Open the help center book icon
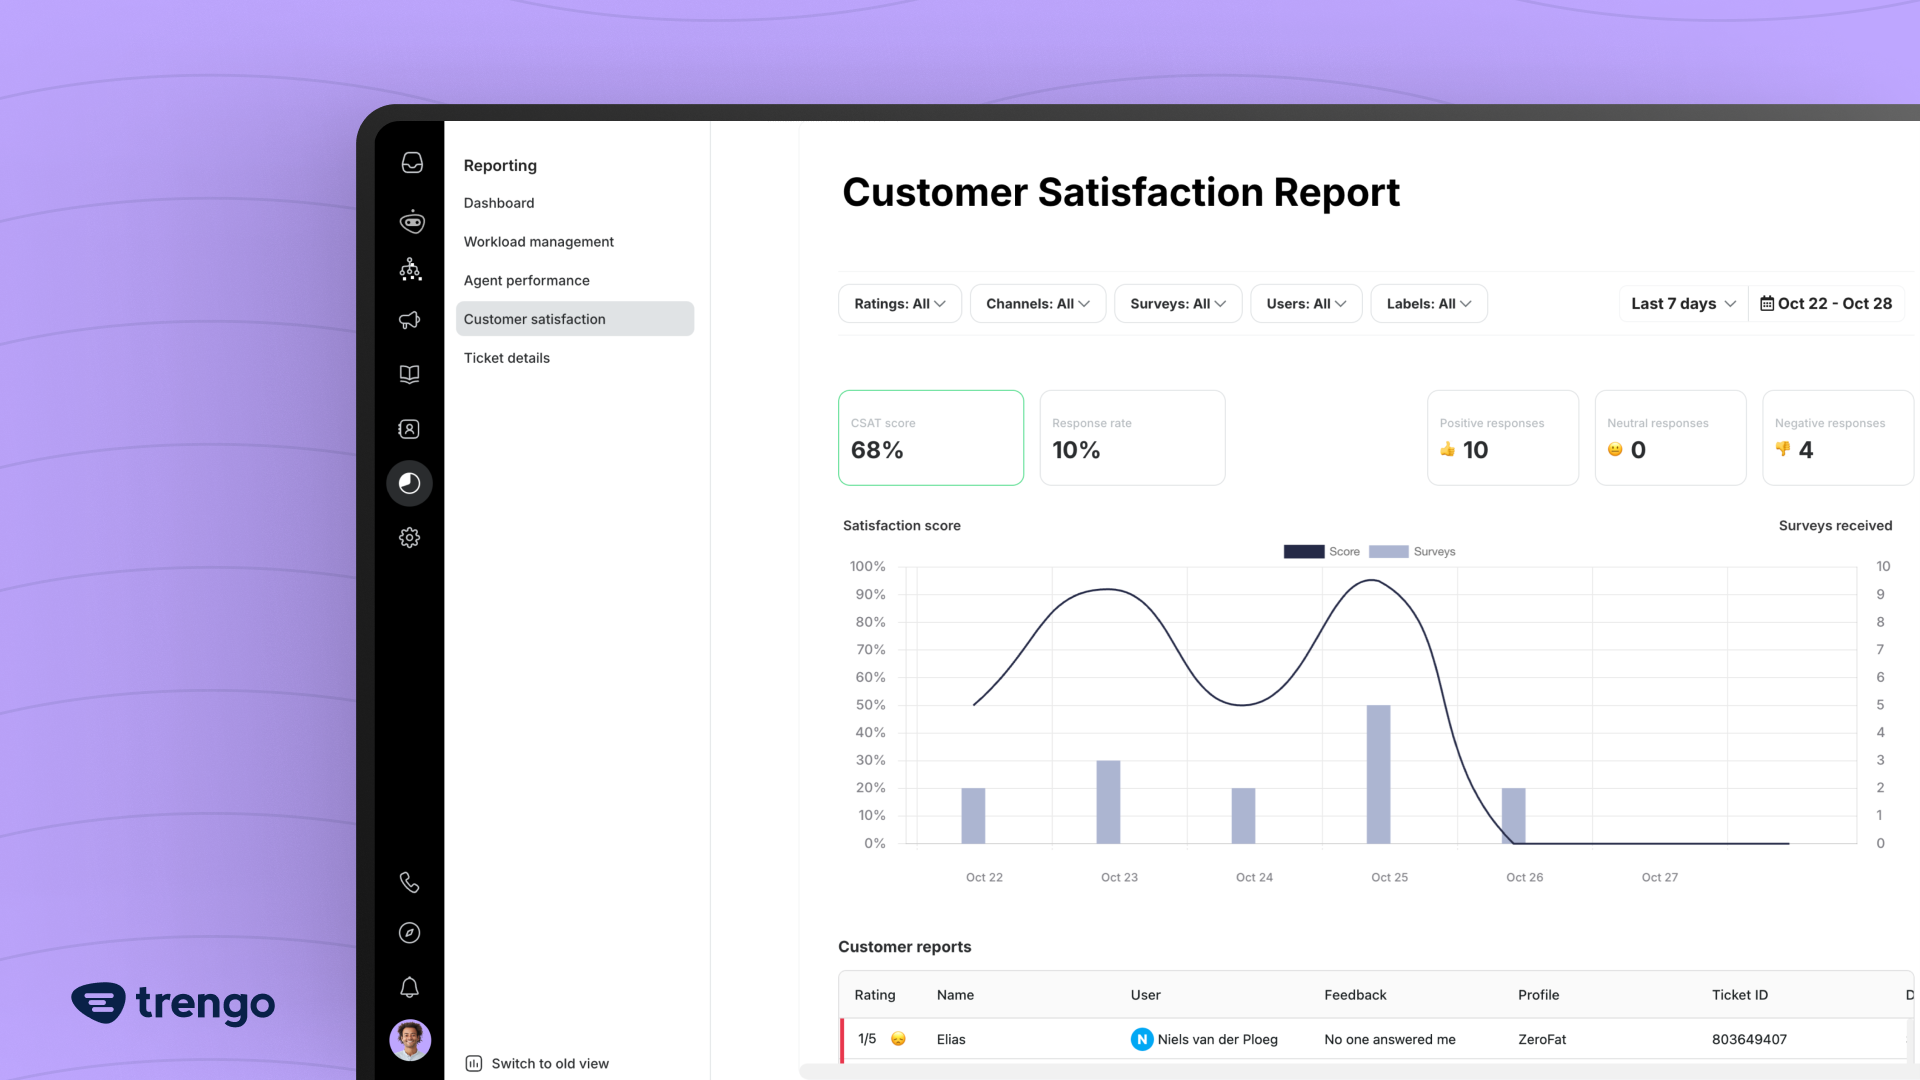The width and height of the screenshot is (1920, 1080). click(410, 374)
